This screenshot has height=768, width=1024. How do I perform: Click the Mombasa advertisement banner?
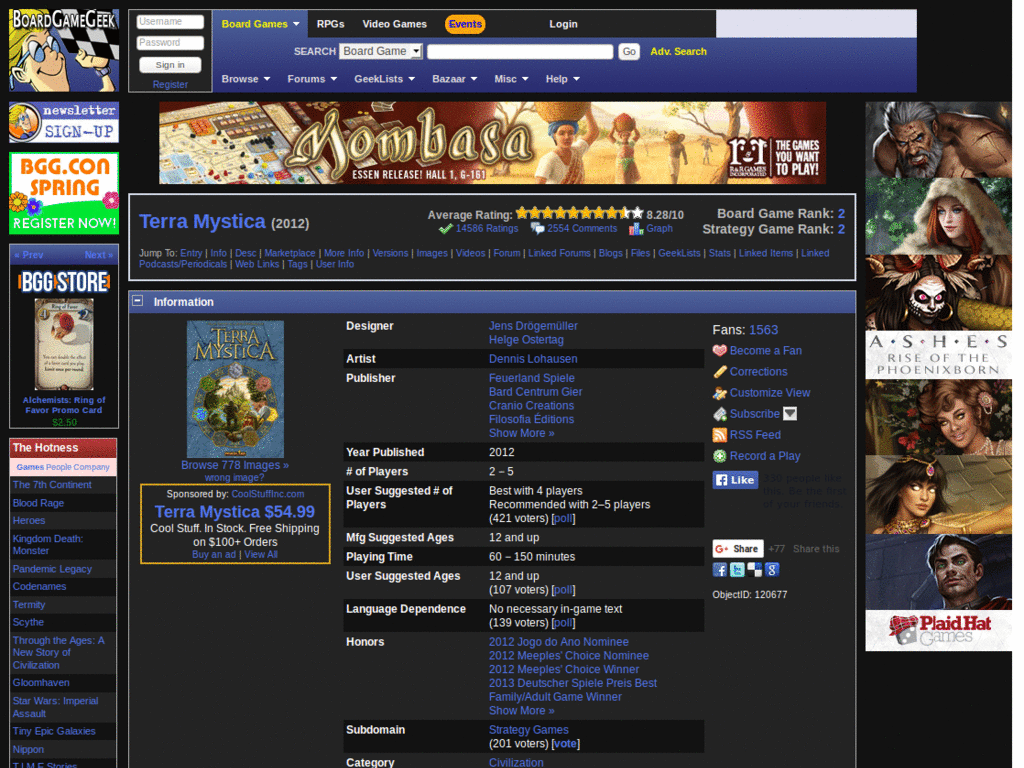pyautogui.click(x=492, y=143)
